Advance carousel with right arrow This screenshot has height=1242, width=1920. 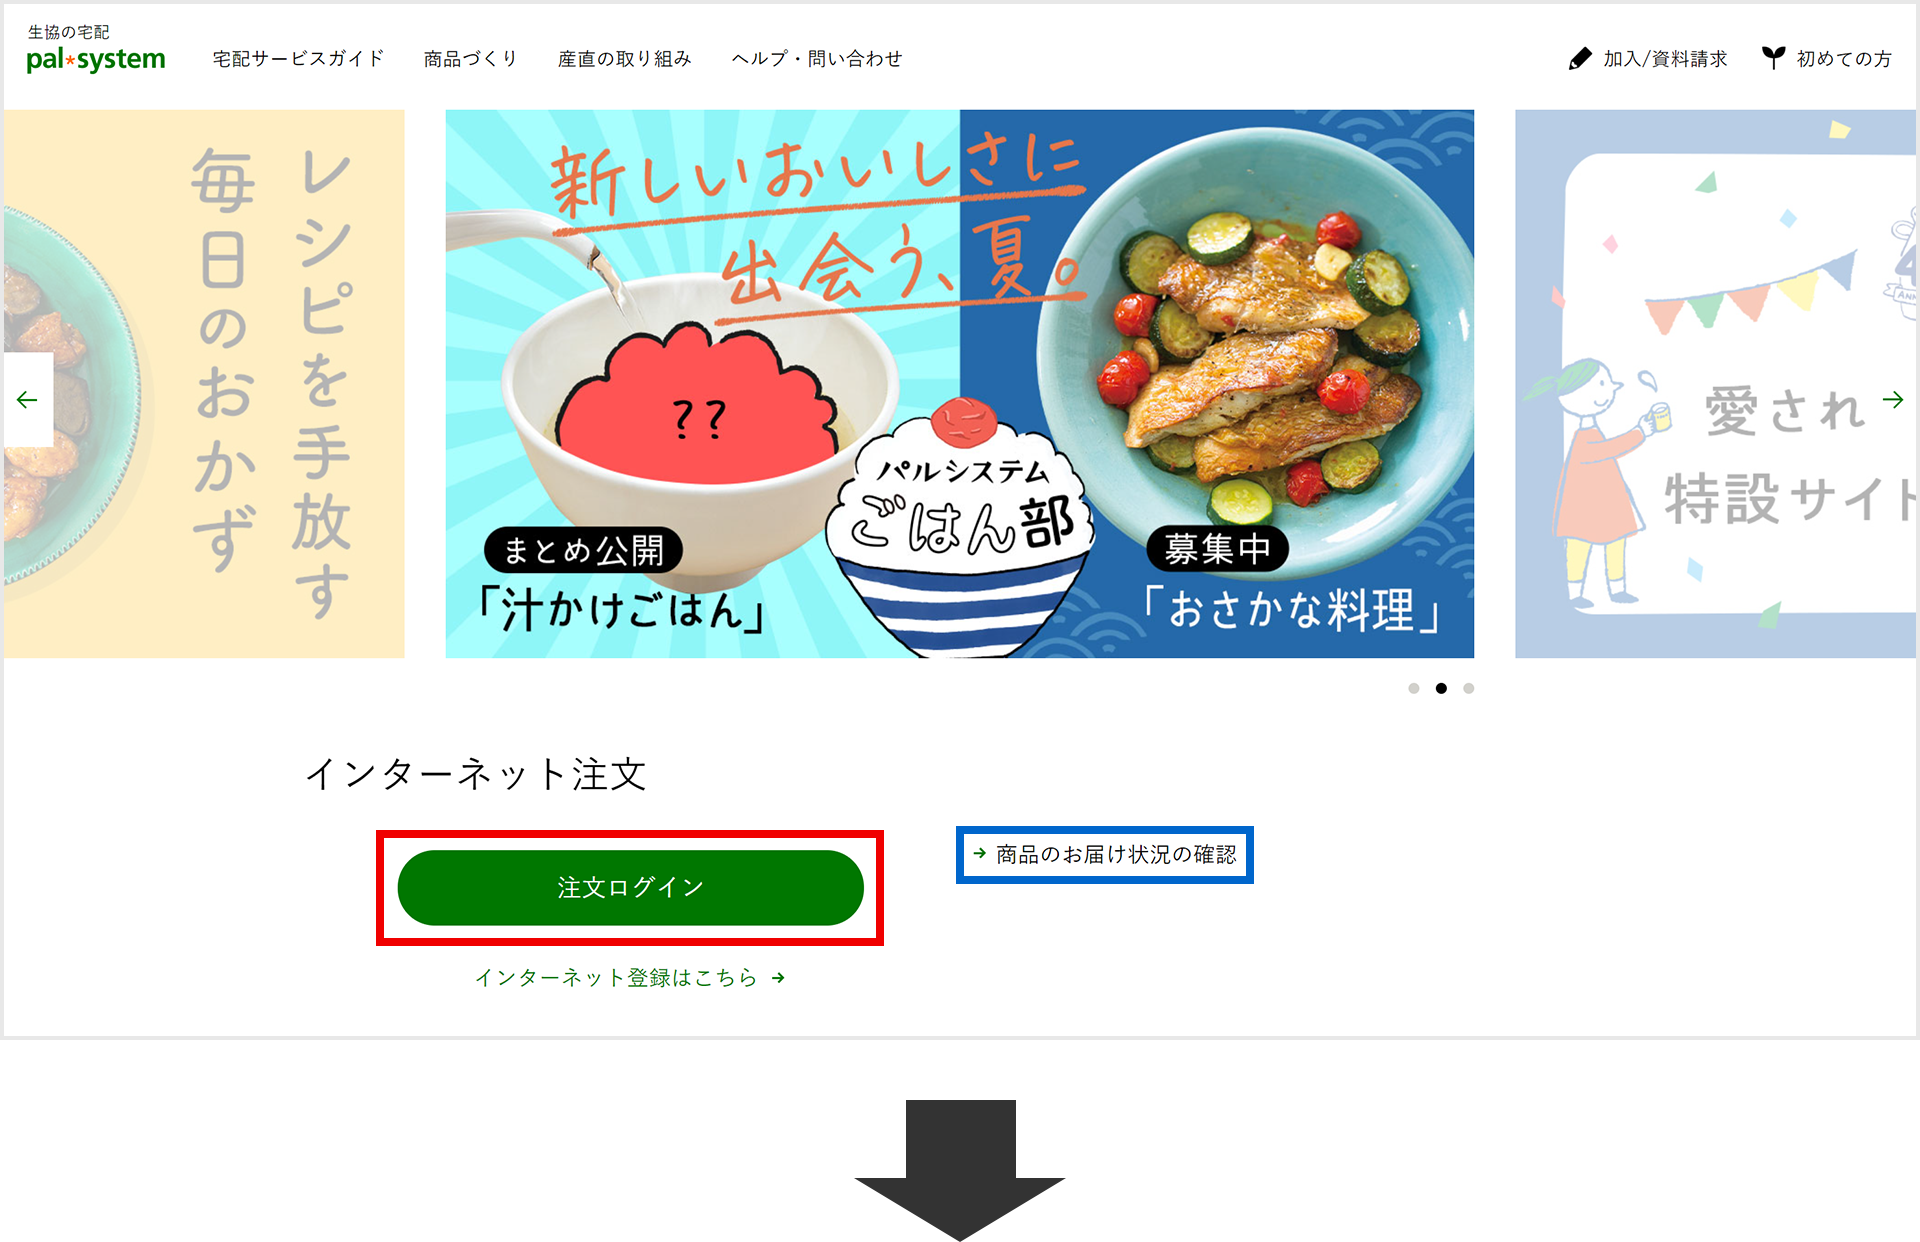click(1893, 400)
